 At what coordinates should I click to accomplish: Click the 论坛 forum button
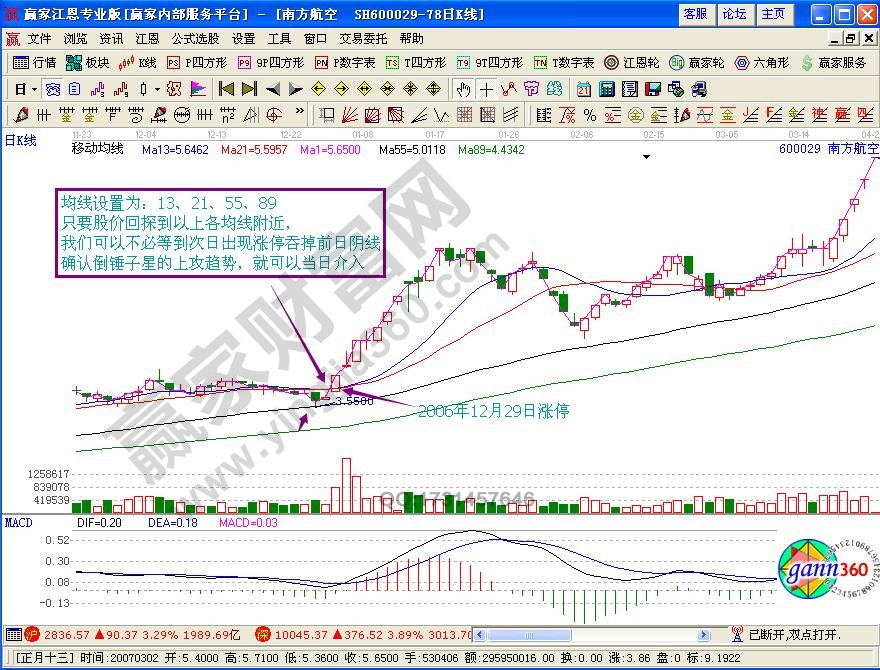click(x=736, y=15)
